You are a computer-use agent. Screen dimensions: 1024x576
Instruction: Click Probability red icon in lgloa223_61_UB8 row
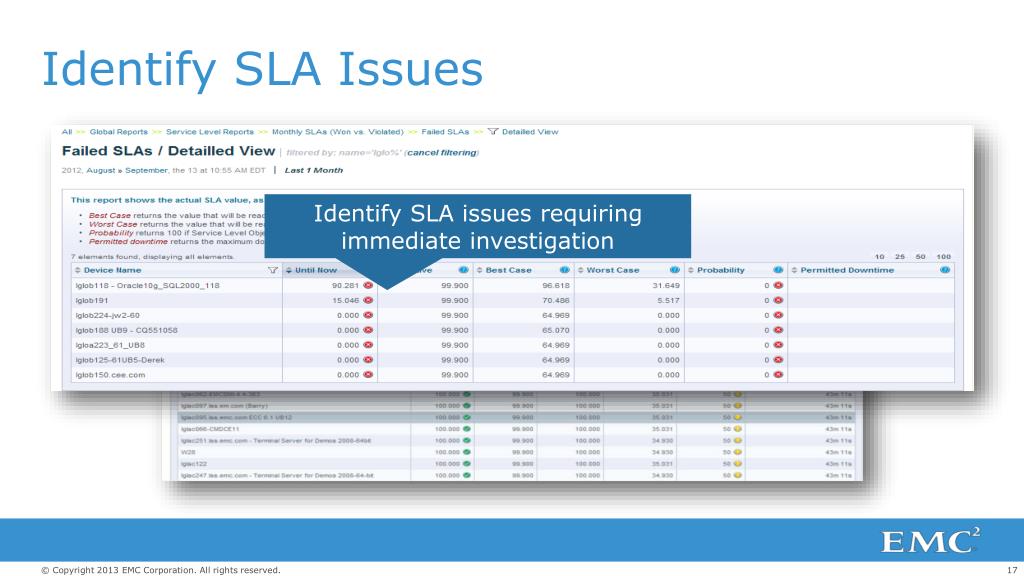(778, 345)
